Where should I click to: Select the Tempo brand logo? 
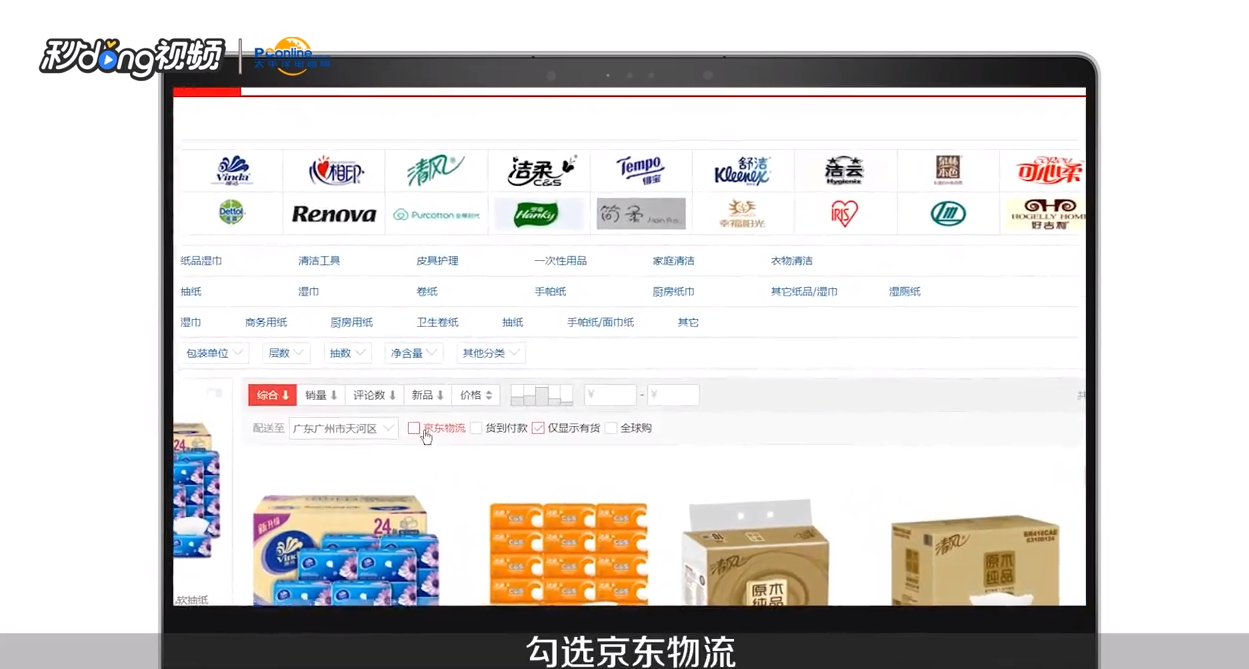coord(641,170)
